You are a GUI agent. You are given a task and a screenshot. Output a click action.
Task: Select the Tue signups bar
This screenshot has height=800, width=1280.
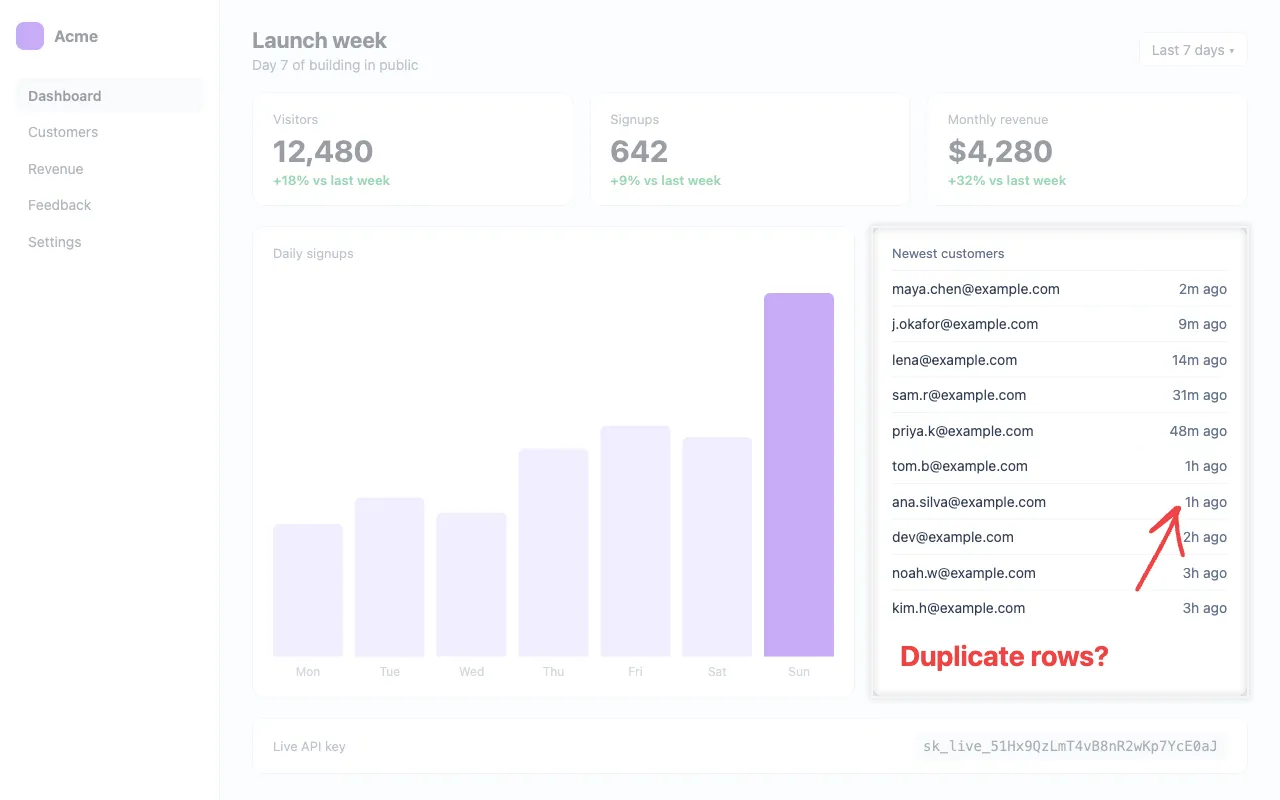(389, 577)
